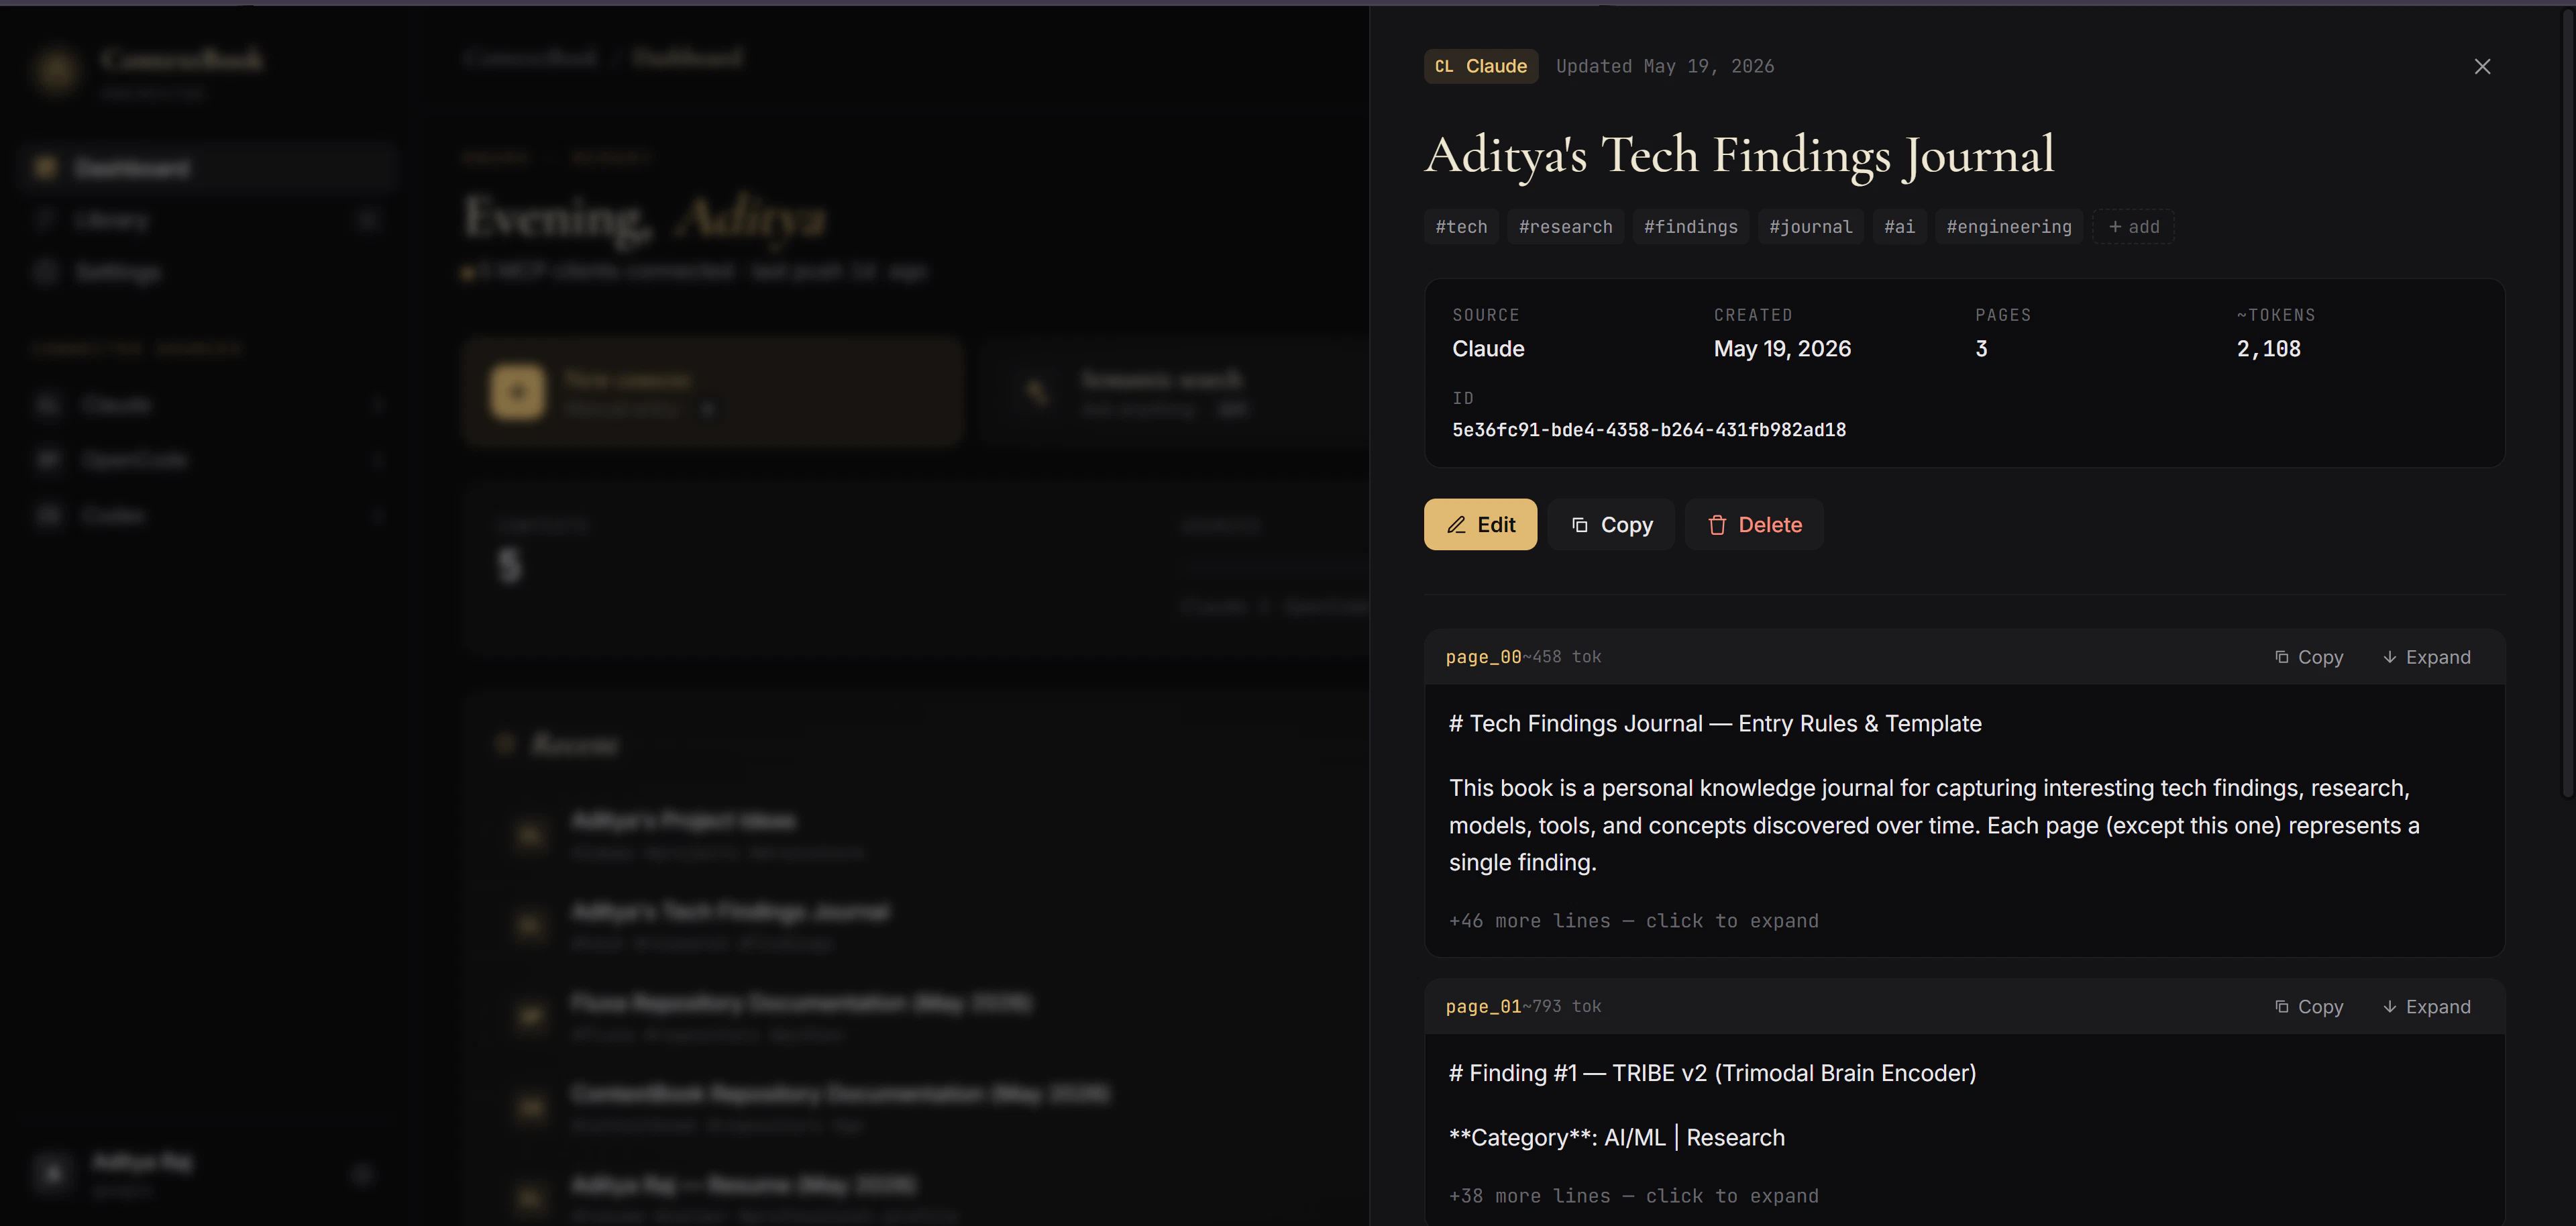Open Dashboard in the blurred left sidebar
The image size is (2576, 1226).
208,167
